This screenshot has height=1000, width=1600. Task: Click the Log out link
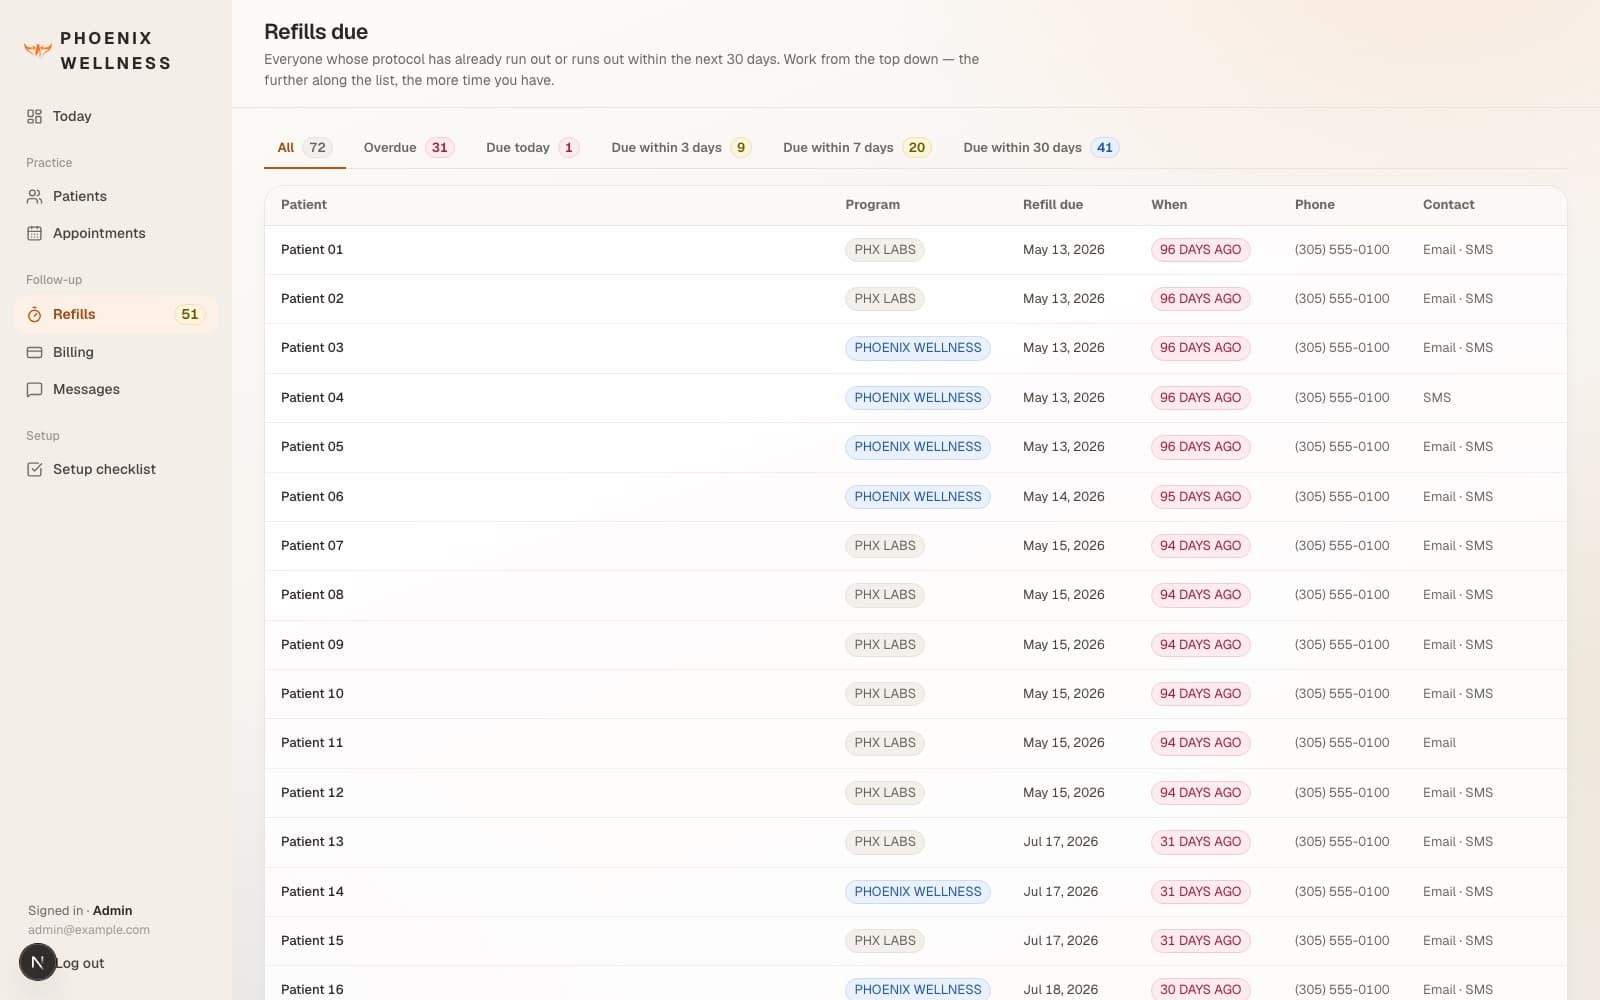point(80,963)
